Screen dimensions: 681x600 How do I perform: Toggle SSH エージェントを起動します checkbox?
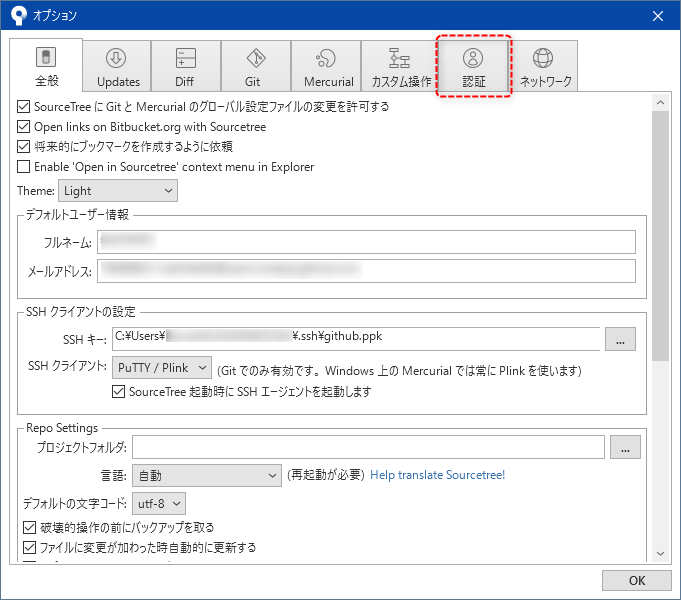pos(118,392)
